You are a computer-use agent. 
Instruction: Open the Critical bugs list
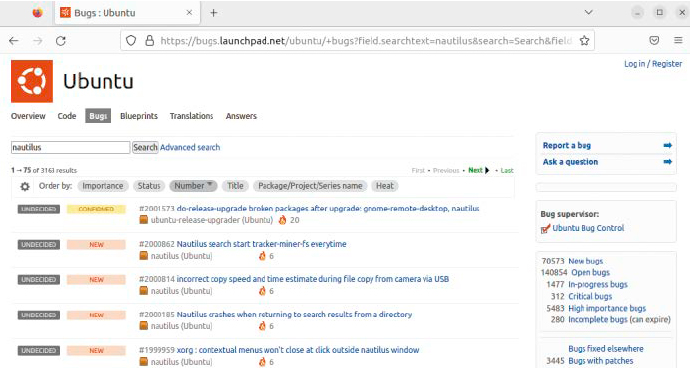point(590,297)
